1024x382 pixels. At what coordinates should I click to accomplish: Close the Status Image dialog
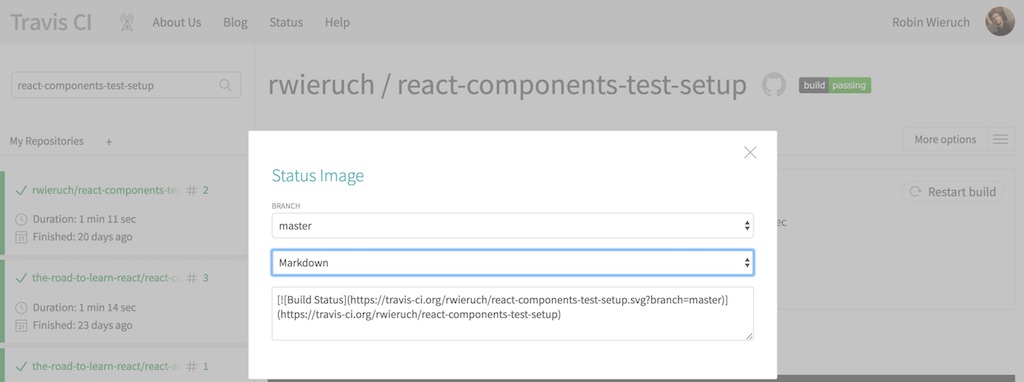tap(750, 153)
